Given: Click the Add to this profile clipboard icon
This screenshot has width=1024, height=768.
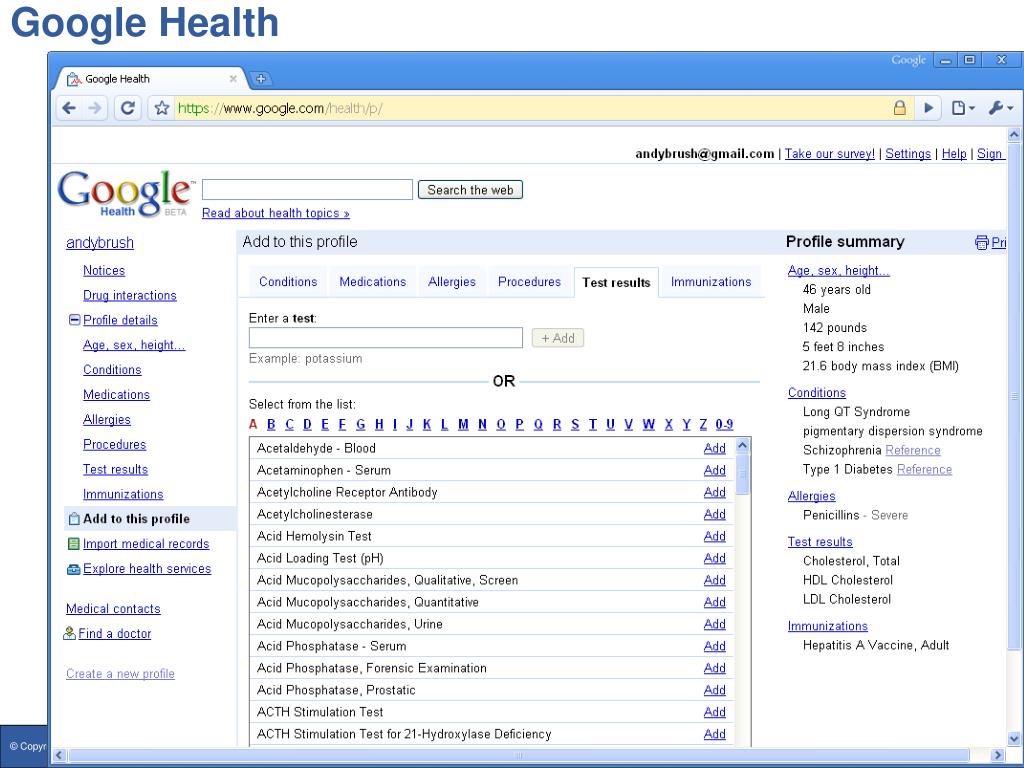Looking at the screenshot, I should [x=74, y=519].
